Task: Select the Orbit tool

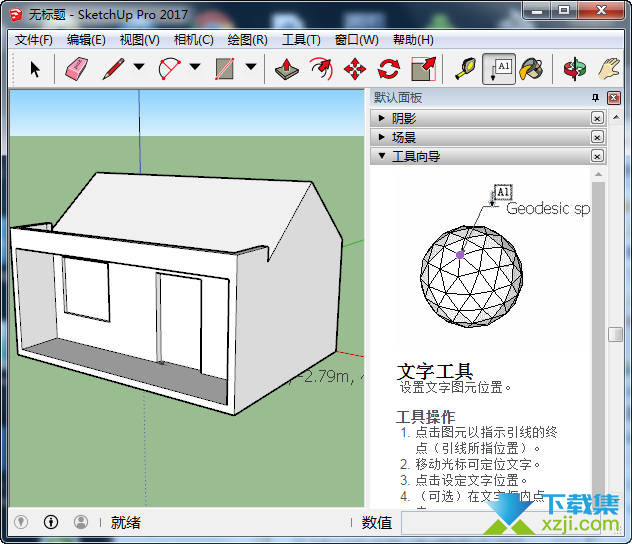Action: (x=574, y=68)
